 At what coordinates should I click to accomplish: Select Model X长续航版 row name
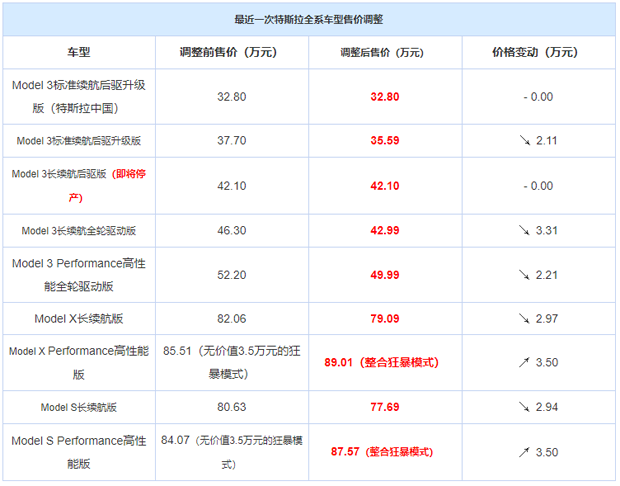pyautogui.click(x=79, y=318)
